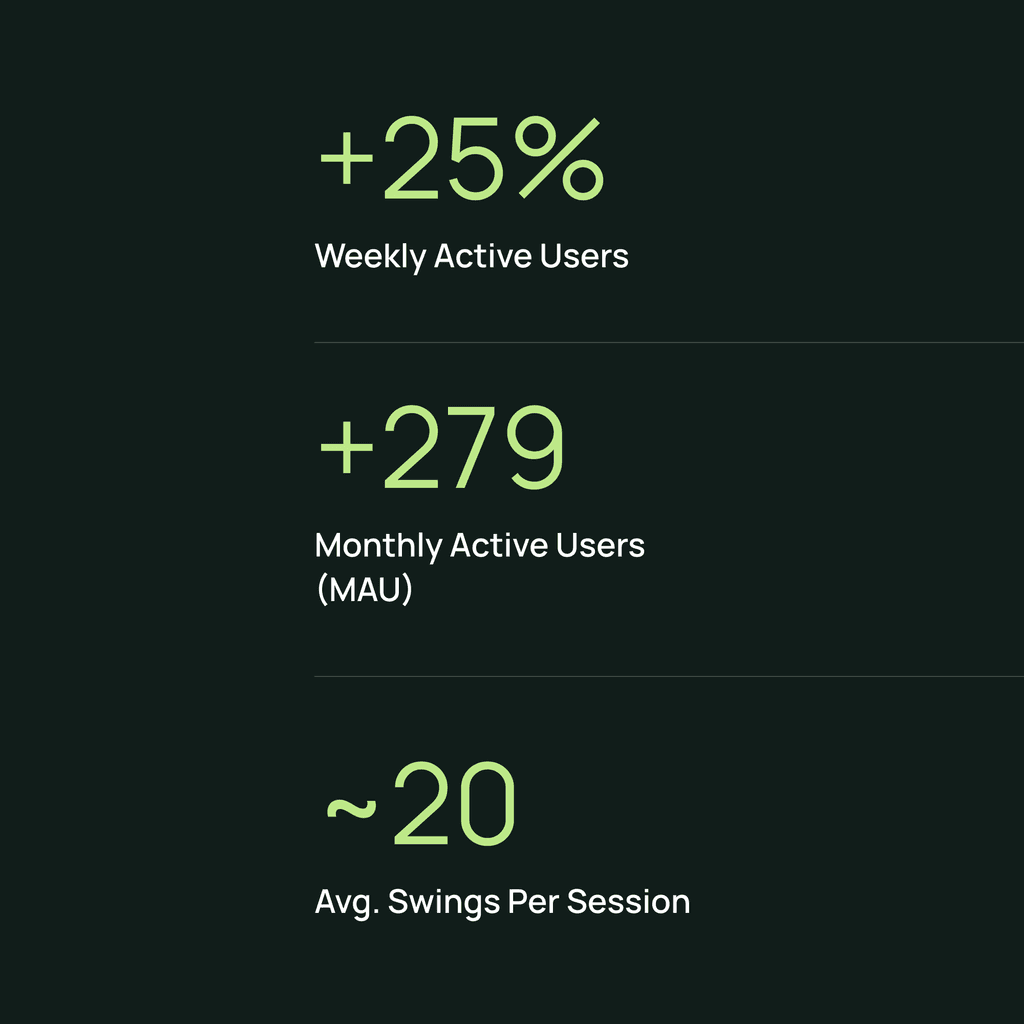The height and width of the screenshot is (1024, 1024).
Task: Click the (MAU) abbreviation text
Action: 364,589
